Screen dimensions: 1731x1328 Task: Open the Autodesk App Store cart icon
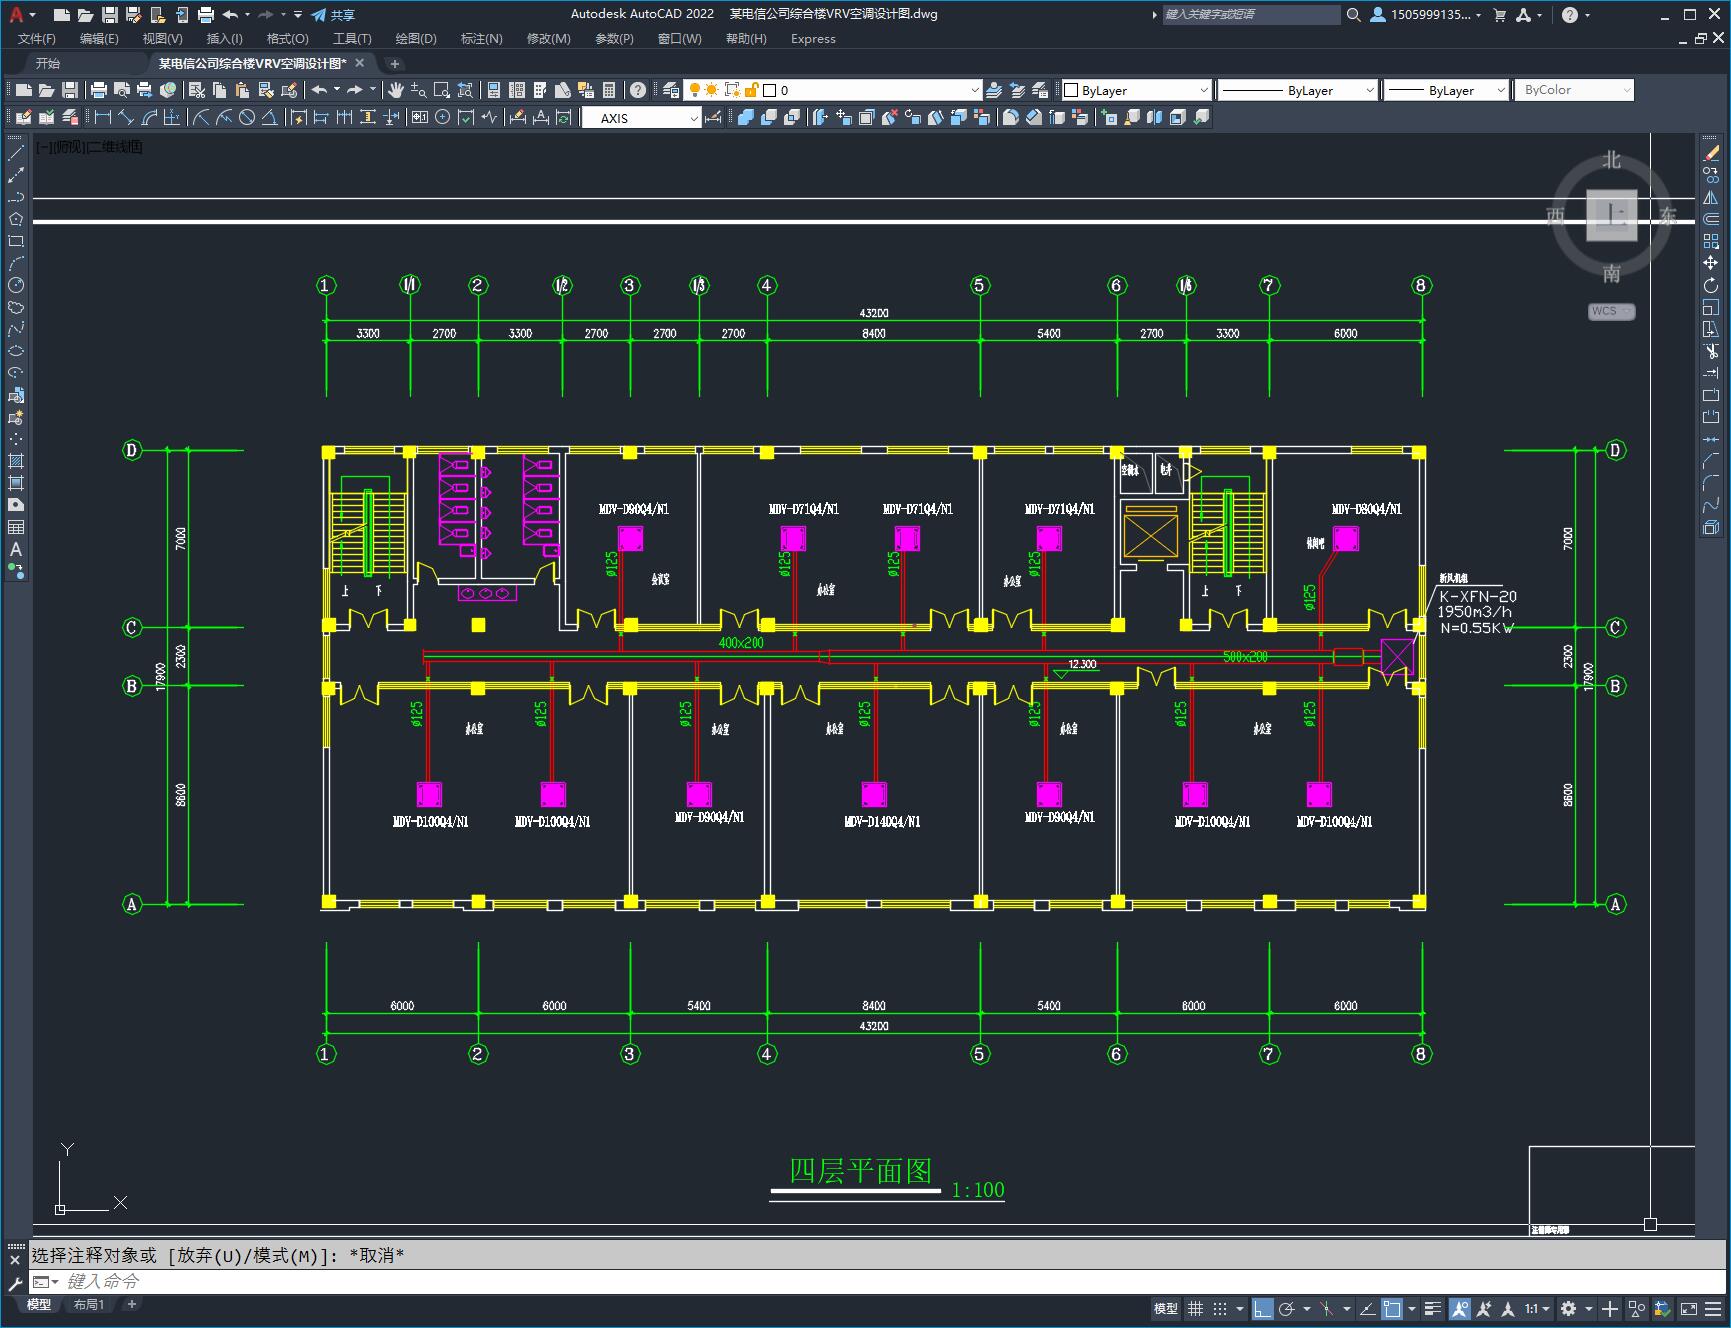[1499, 15]
